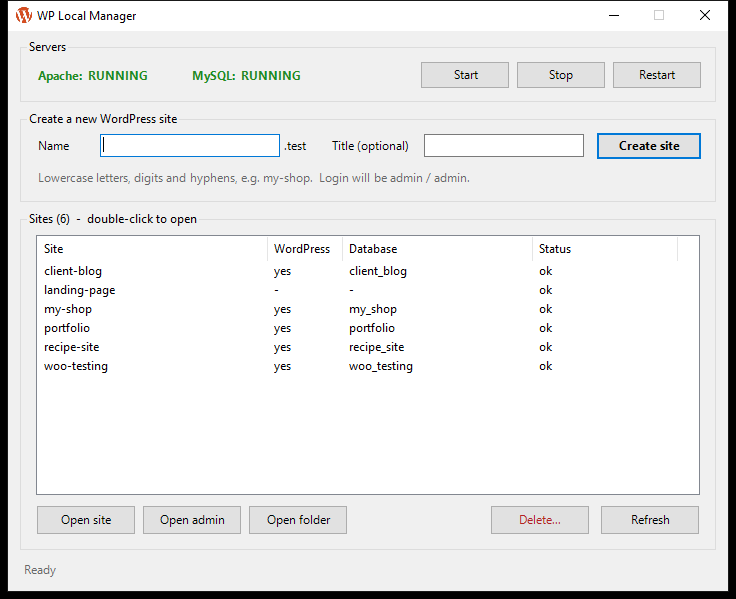Select the portfolio site row
Viewport: 736px width, 599px height.
click(368, 328)
